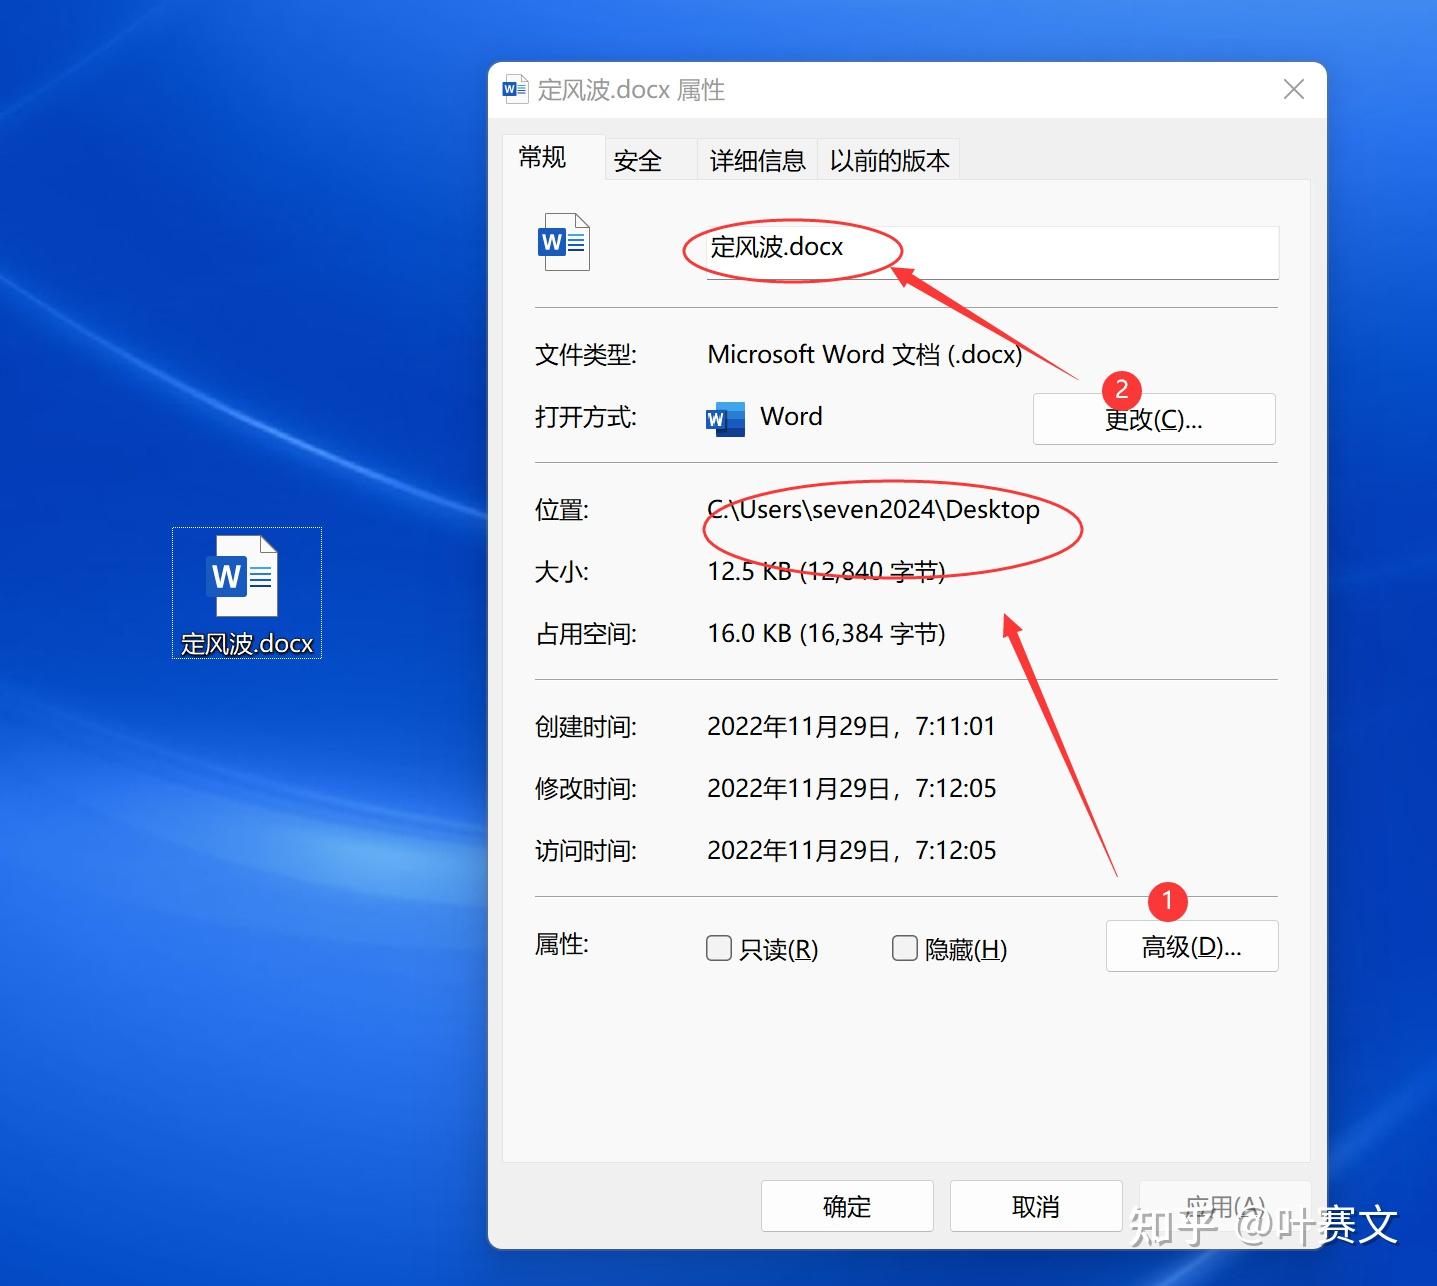
Task: Click the document icon in the title bar
Action: (x=514, y=89)
